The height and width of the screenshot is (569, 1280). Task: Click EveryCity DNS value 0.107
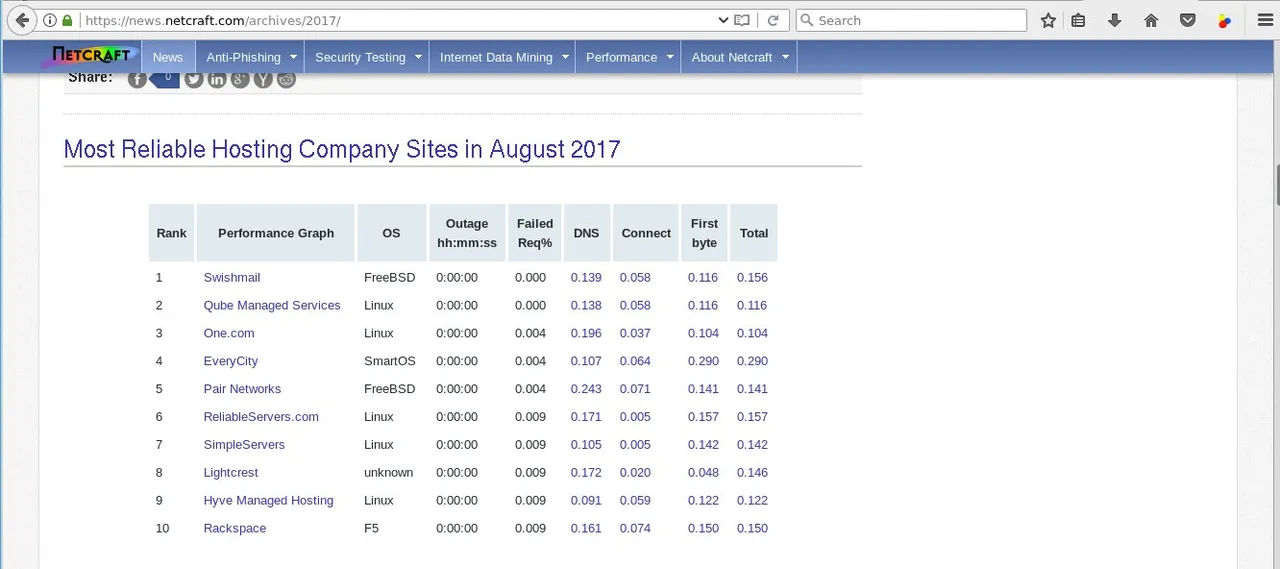(x=586, y=361)
